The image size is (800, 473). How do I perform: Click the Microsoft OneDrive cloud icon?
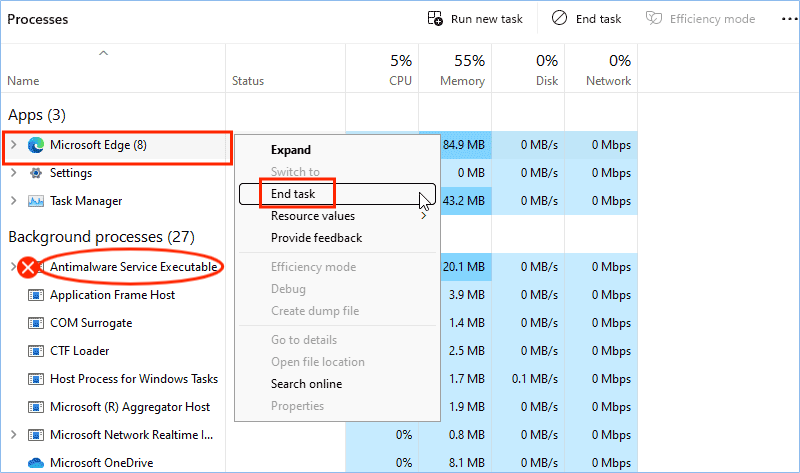[36, 463]
